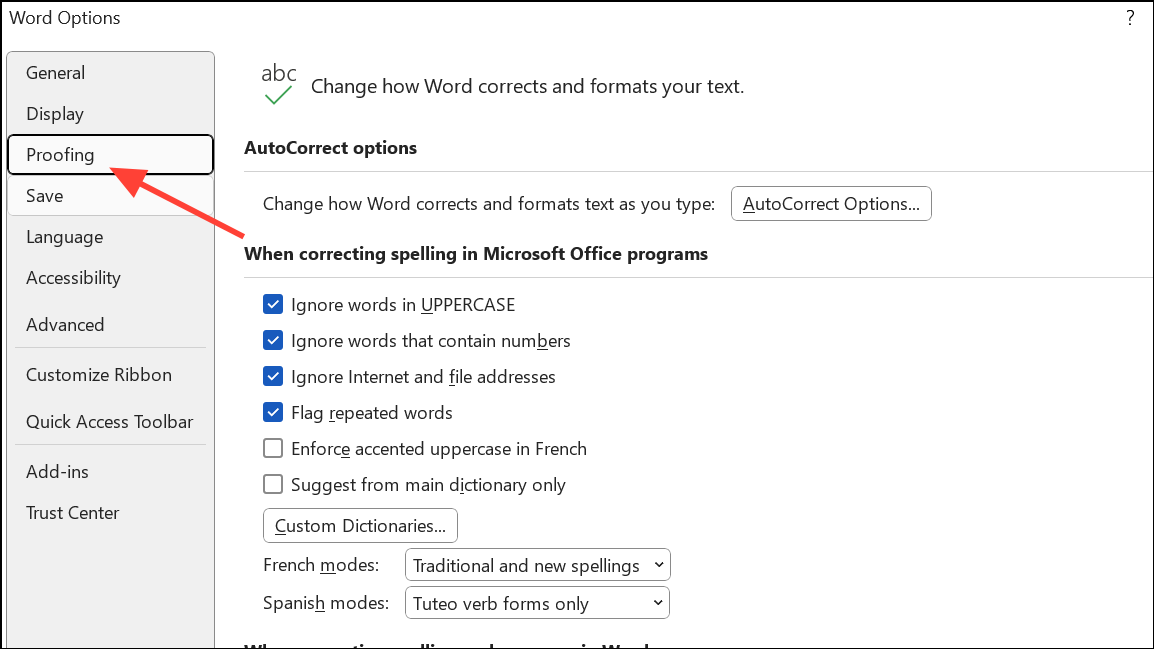The width and height of the screenshot is (1154, 649).
Task: Check Suggest from main dictionary only
Action: tap(273, 485)
